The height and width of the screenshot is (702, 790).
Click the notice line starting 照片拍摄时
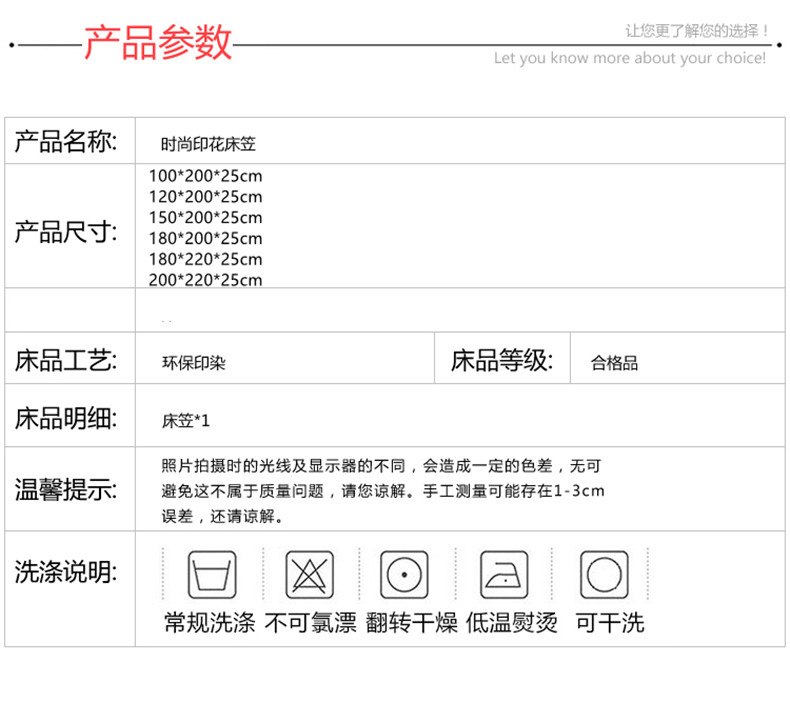click(381, 466)
